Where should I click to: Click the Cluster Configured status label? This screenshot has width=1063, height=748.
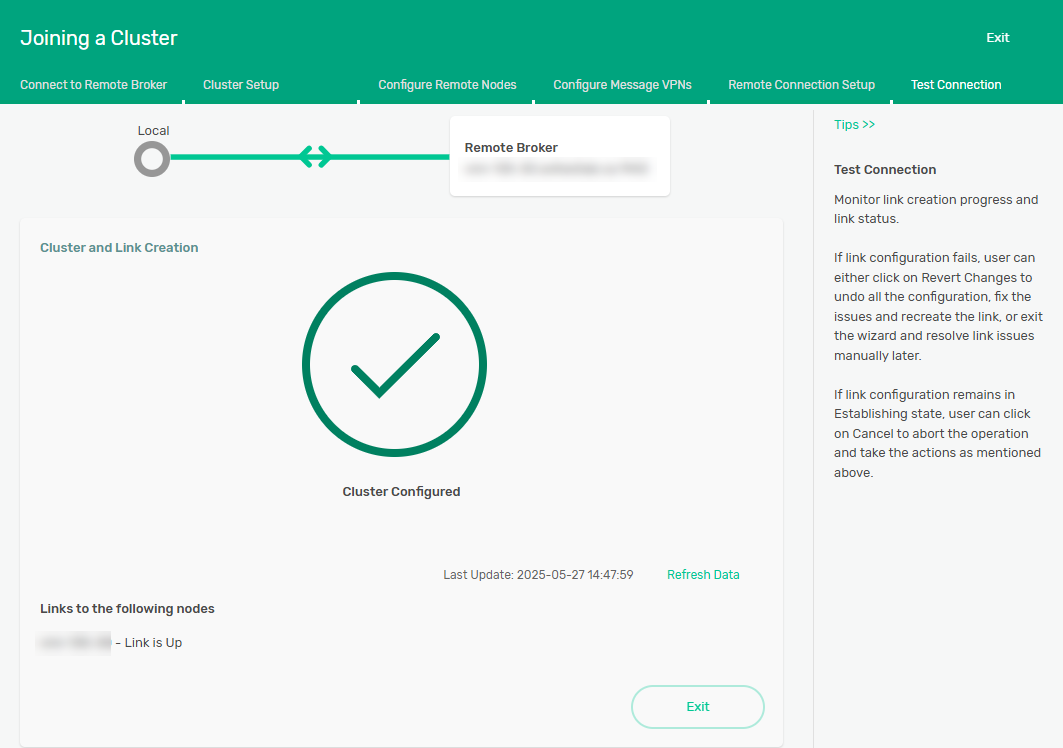[401, 492]
